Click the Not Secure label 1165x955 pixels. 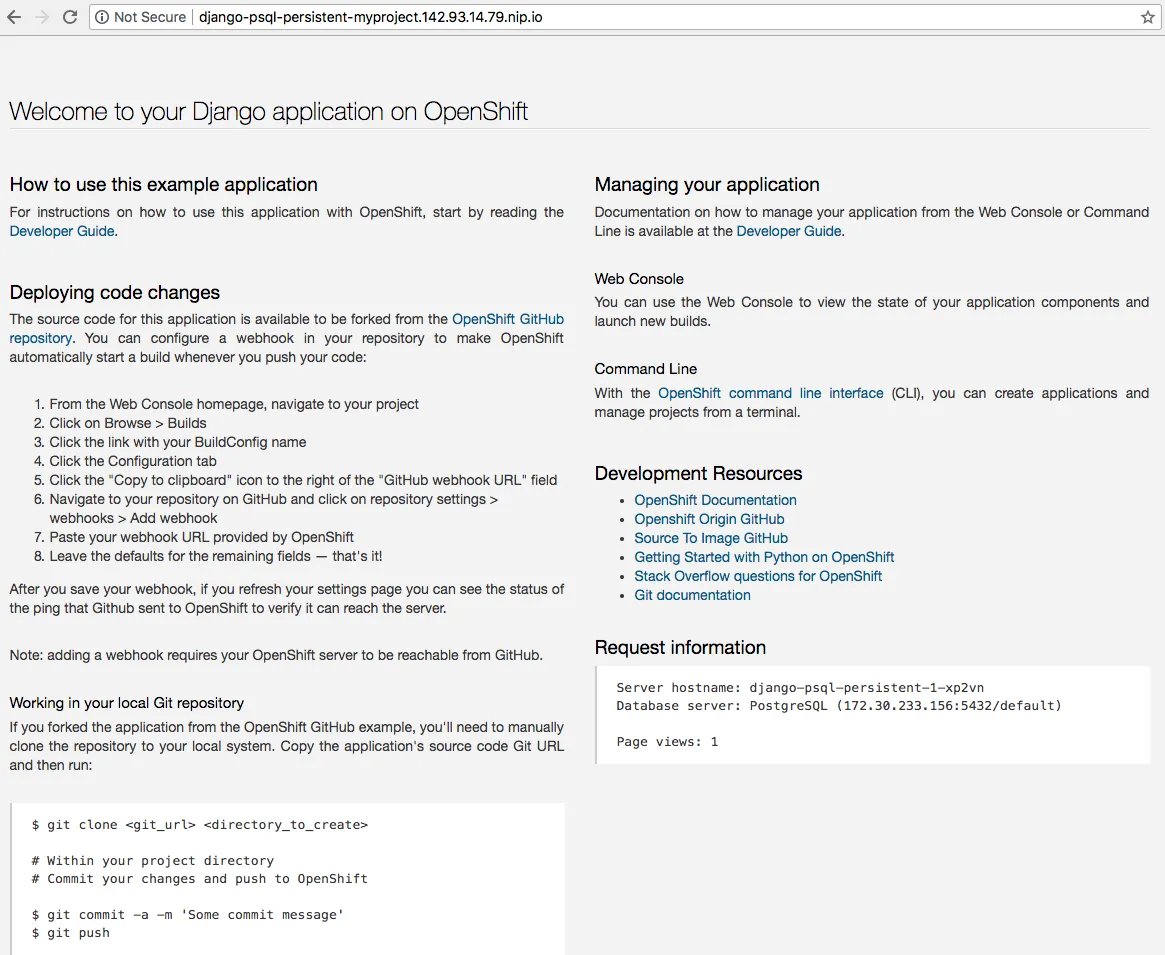point(149,17)
